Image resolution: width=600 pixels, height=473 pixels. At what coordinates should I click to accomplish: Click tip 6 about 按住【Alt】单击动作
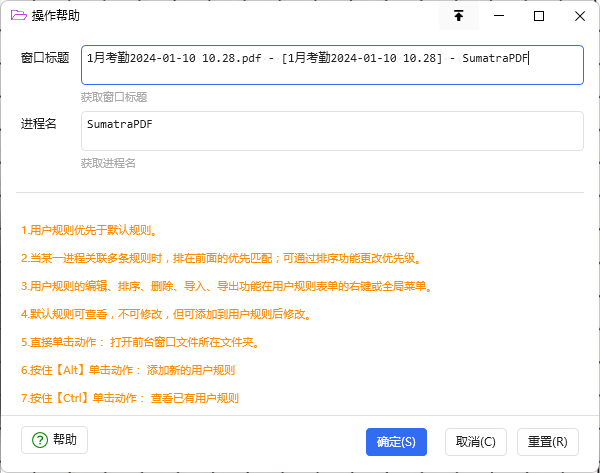coord(128,370)
